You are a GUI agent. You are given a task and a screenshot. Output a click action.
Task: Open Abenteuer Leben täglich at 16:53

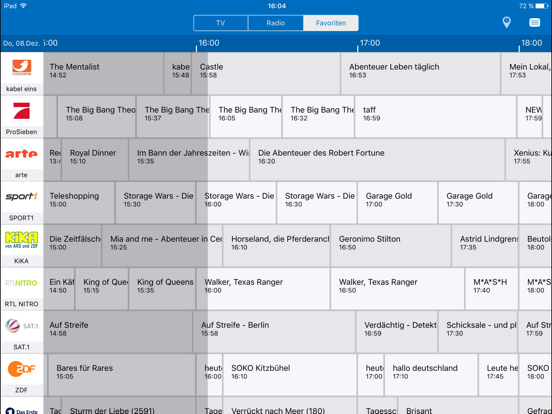point(421,73)
